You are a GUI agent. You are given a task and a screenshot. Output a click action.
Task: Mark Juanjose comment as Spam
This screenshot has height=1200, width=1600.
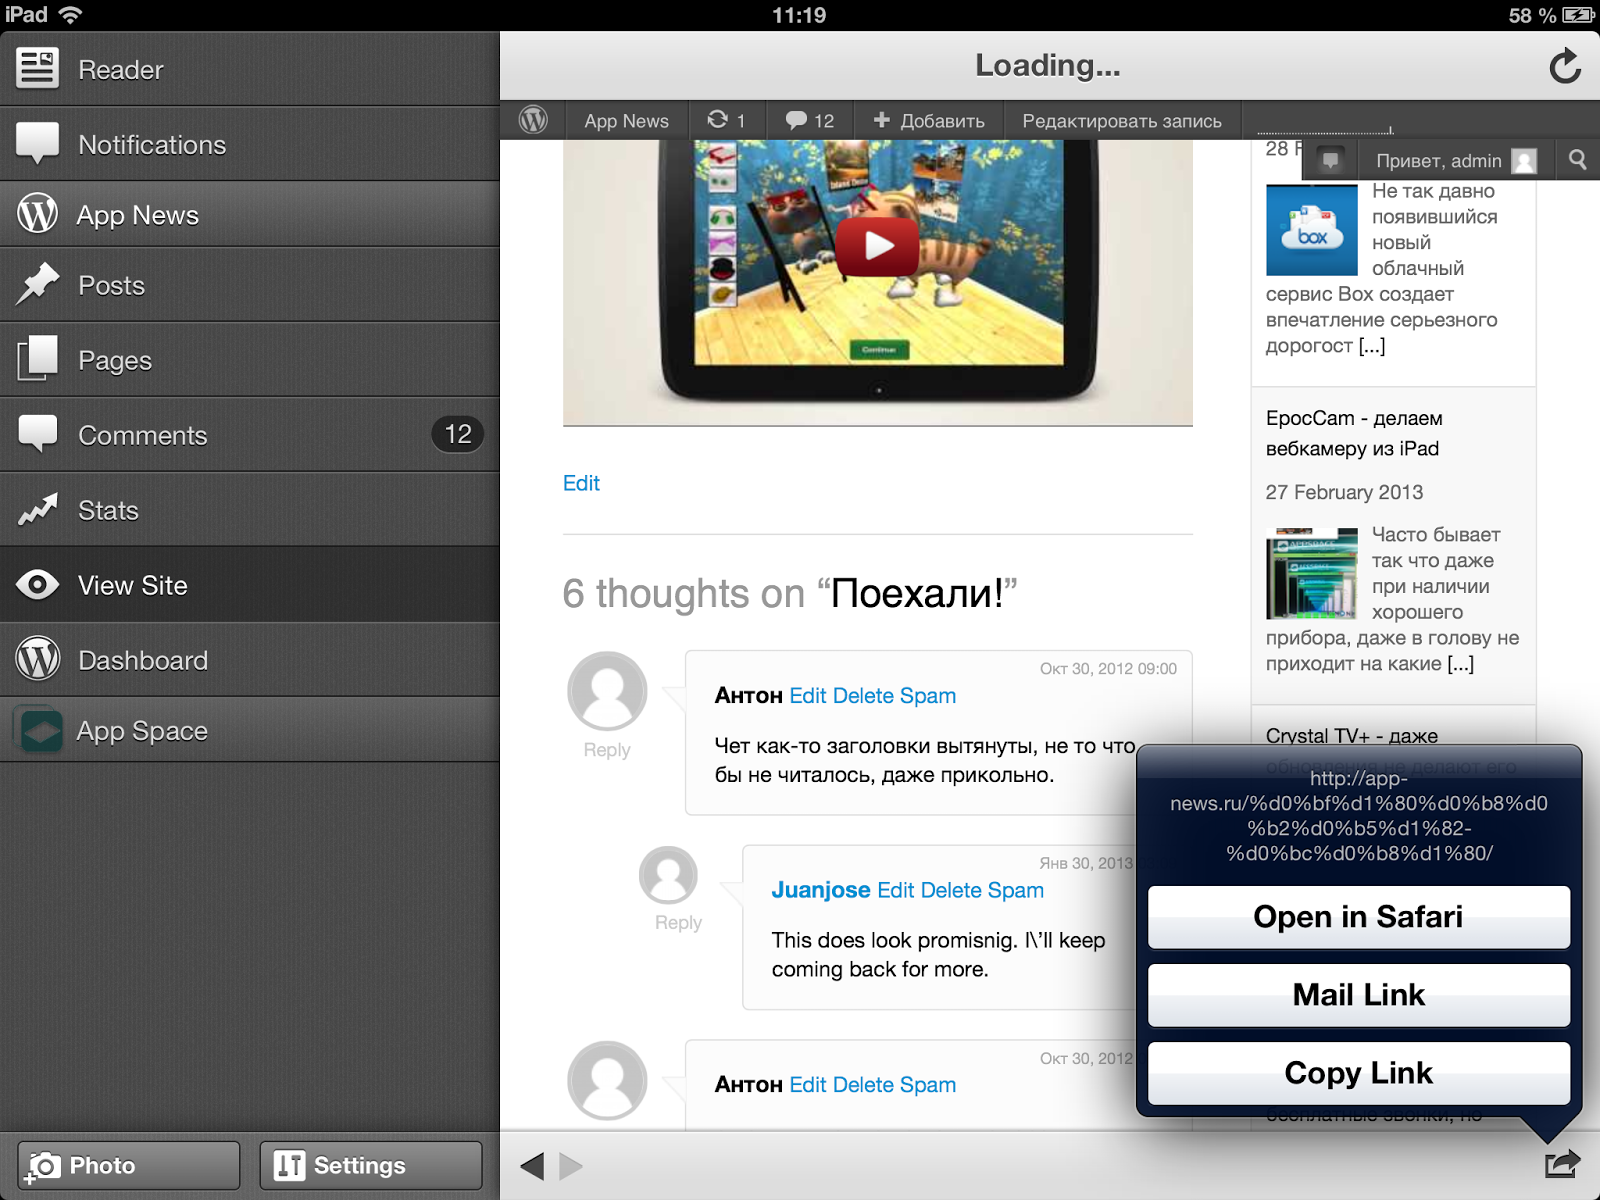[x=1015, y=890]
